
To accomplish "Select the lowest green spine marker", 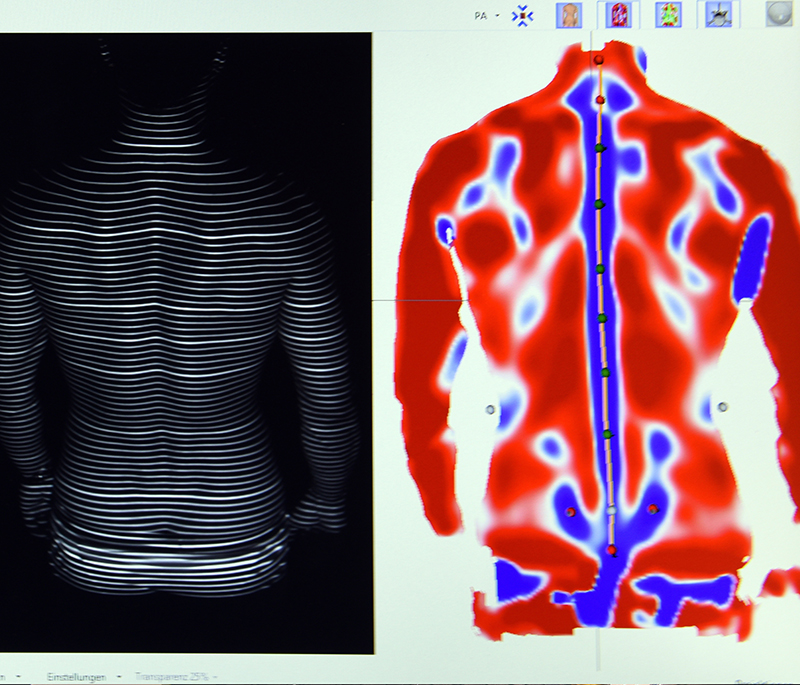I will tap(607, 435).
